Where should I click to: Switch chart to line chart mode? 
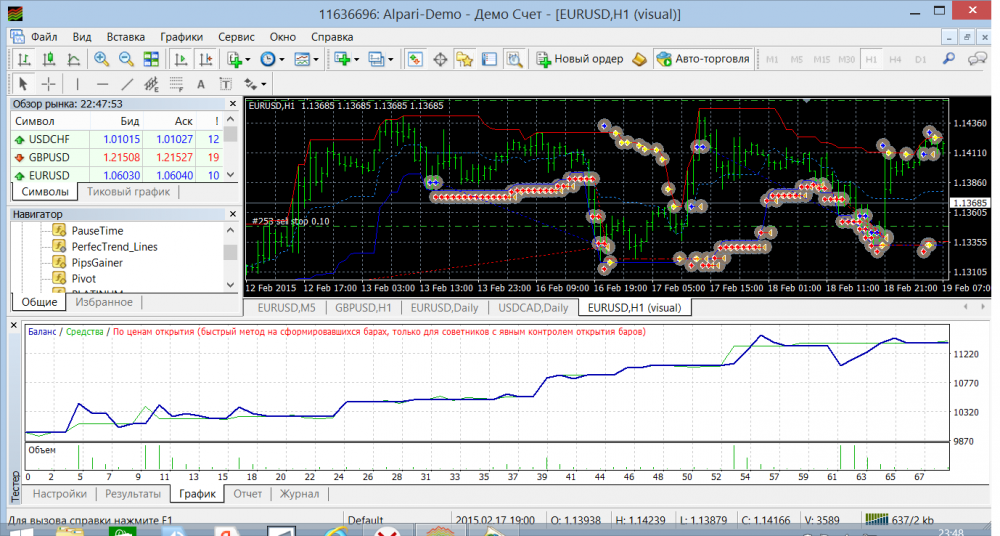click(x=73, y=59)
